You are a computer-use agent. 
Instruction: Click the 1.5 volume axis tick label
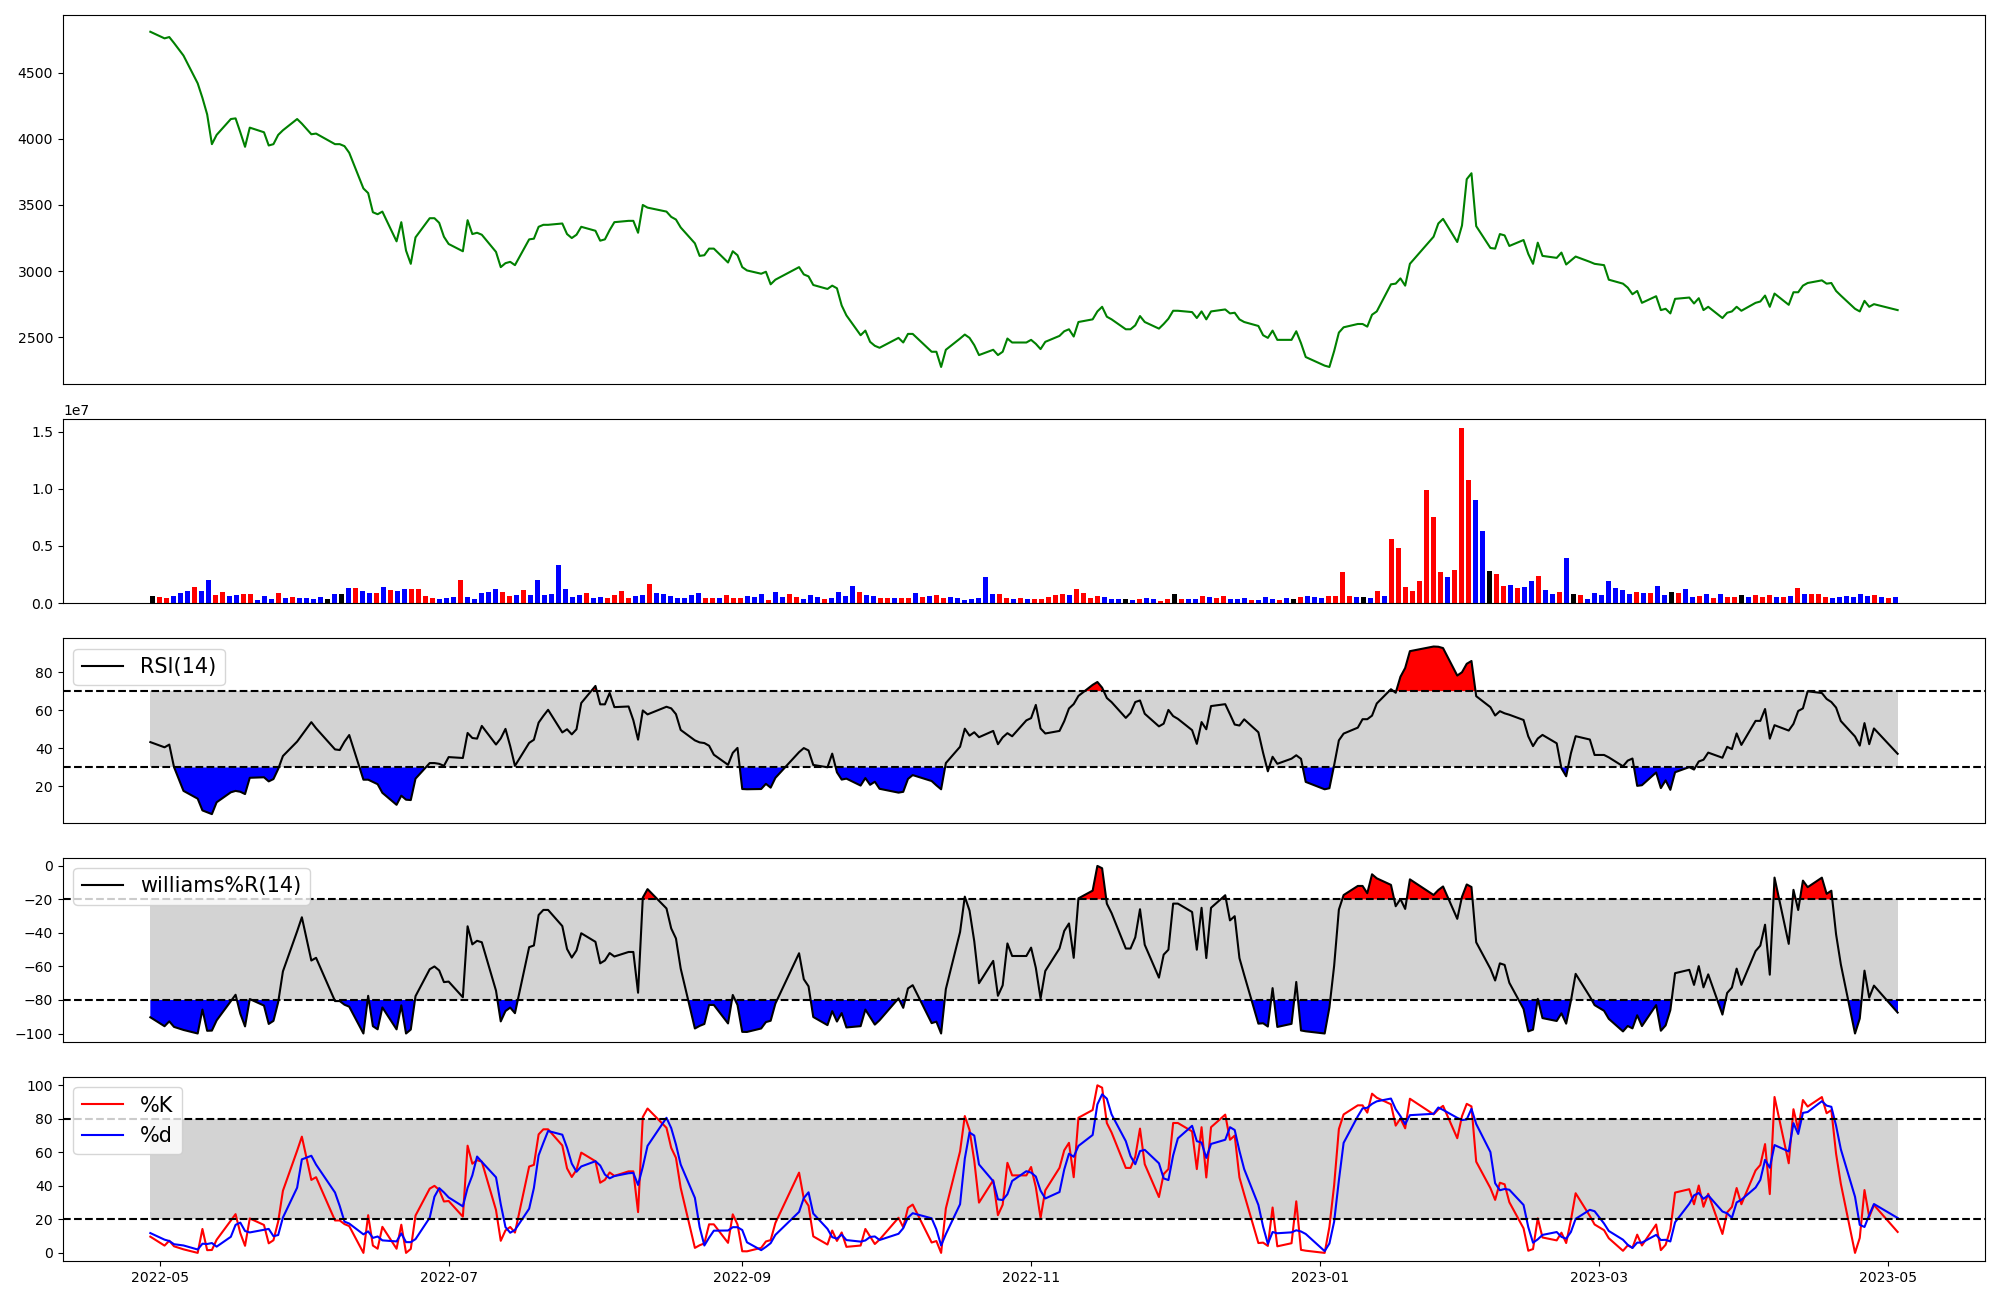point(44,431)
